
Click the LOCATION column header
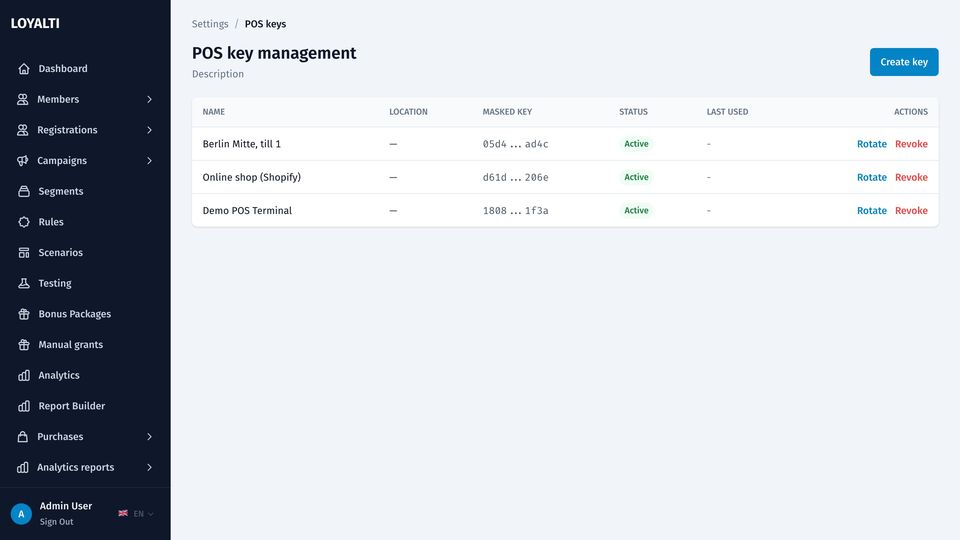[x=408, y=111]
